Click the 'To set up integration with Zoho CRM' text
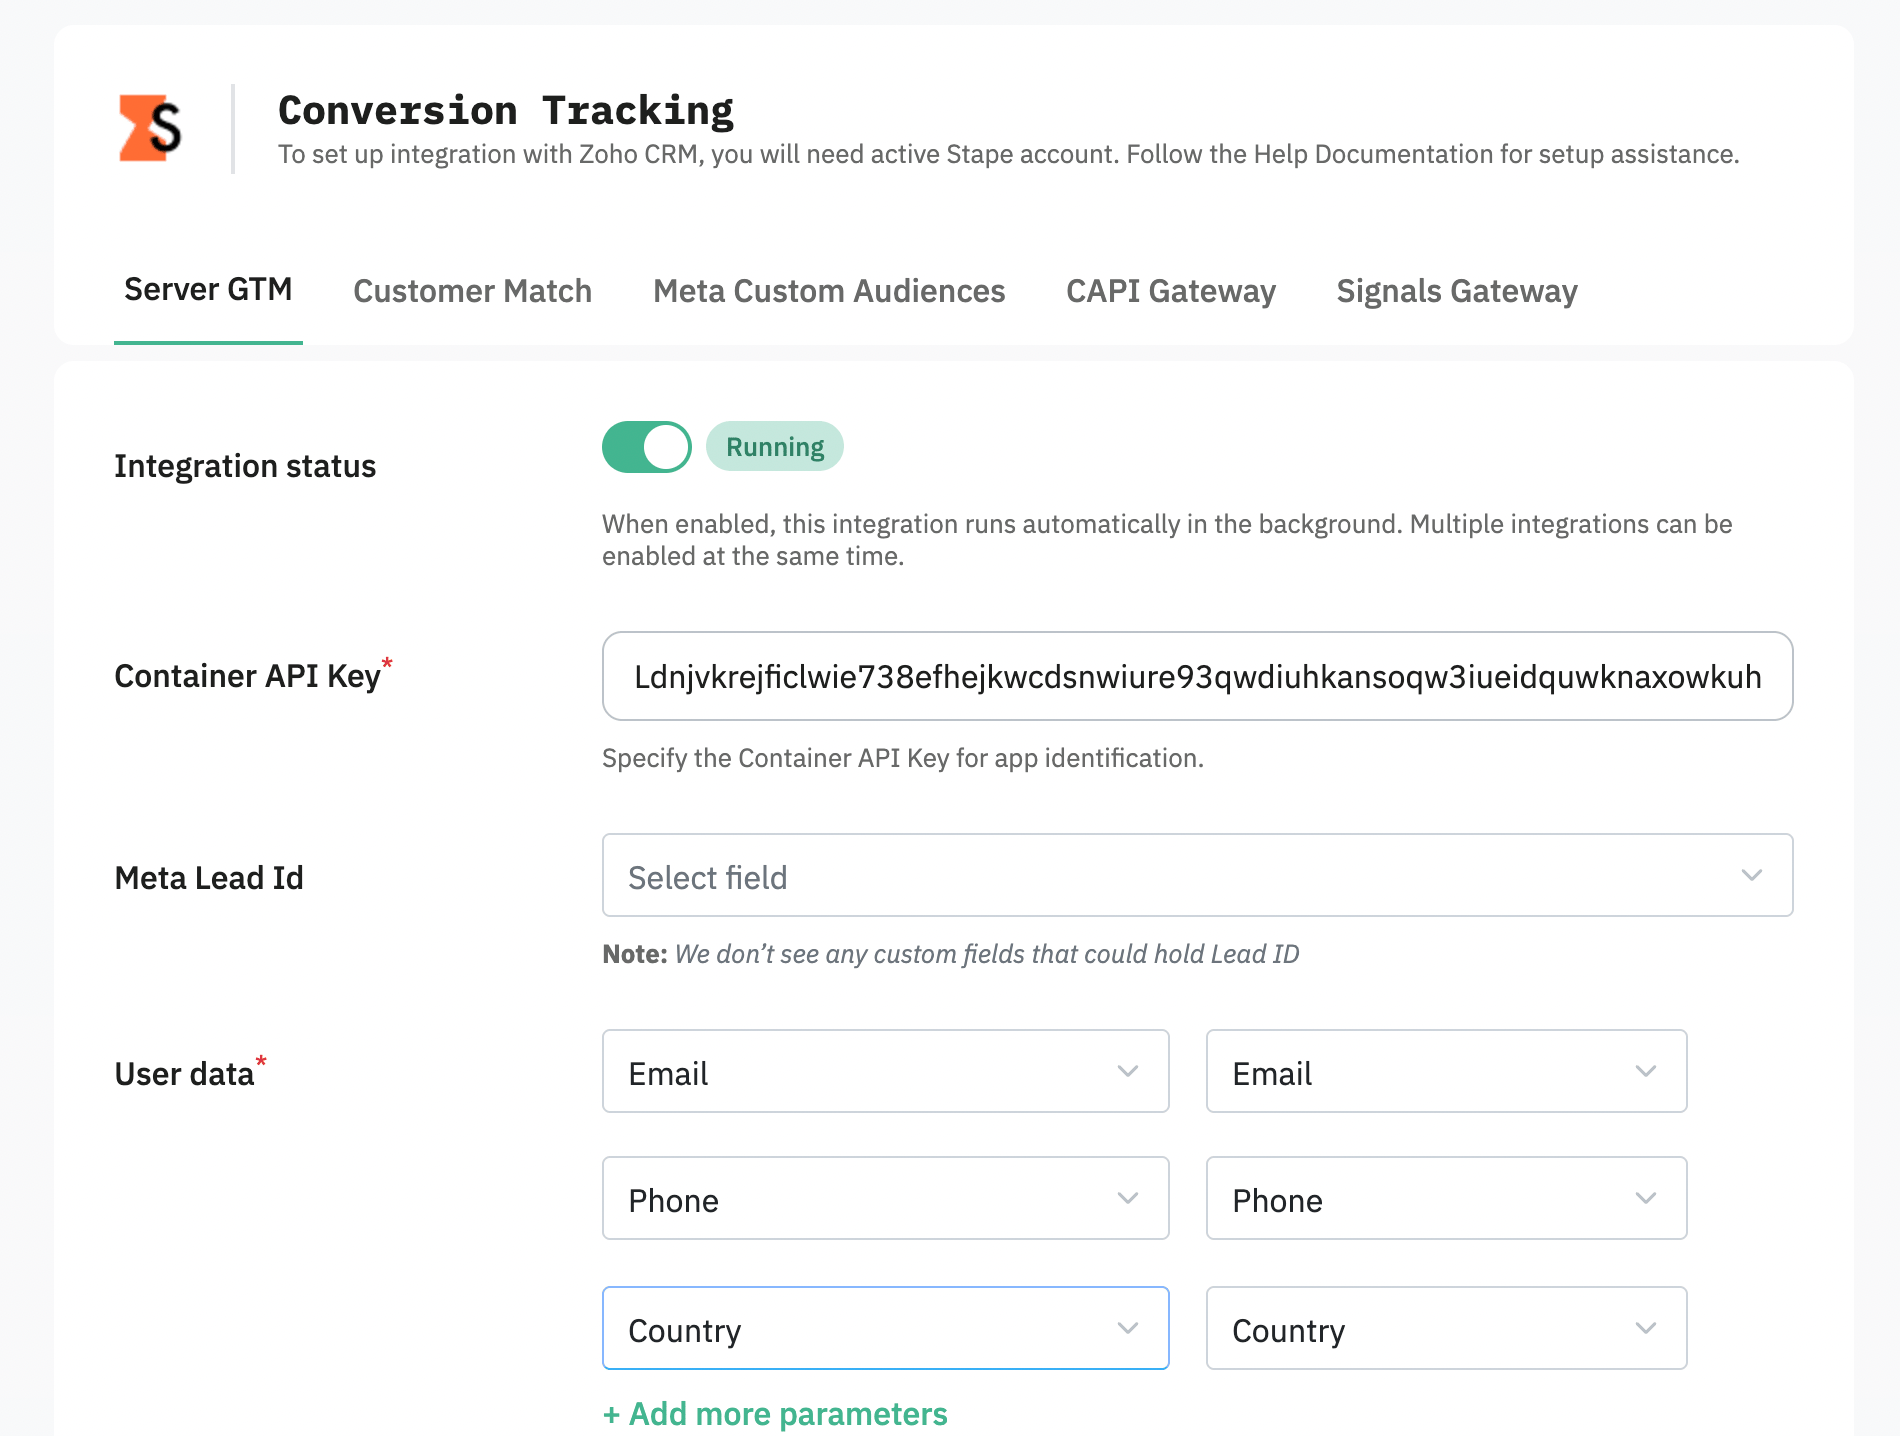The image size is (1900, 1436). [1009, 154]
